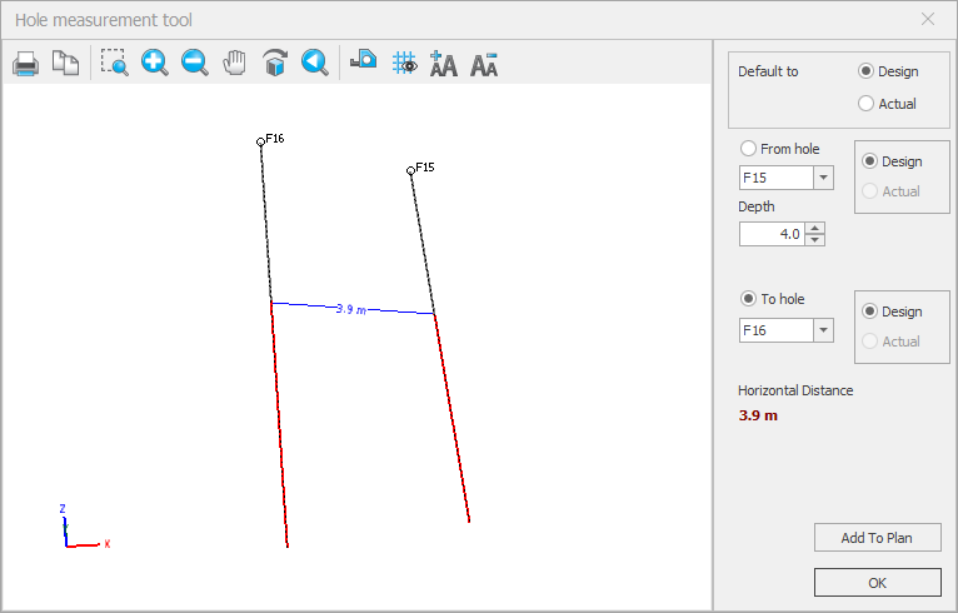Click the 3.9 m measurement label in the drawing

click(351, 309)
